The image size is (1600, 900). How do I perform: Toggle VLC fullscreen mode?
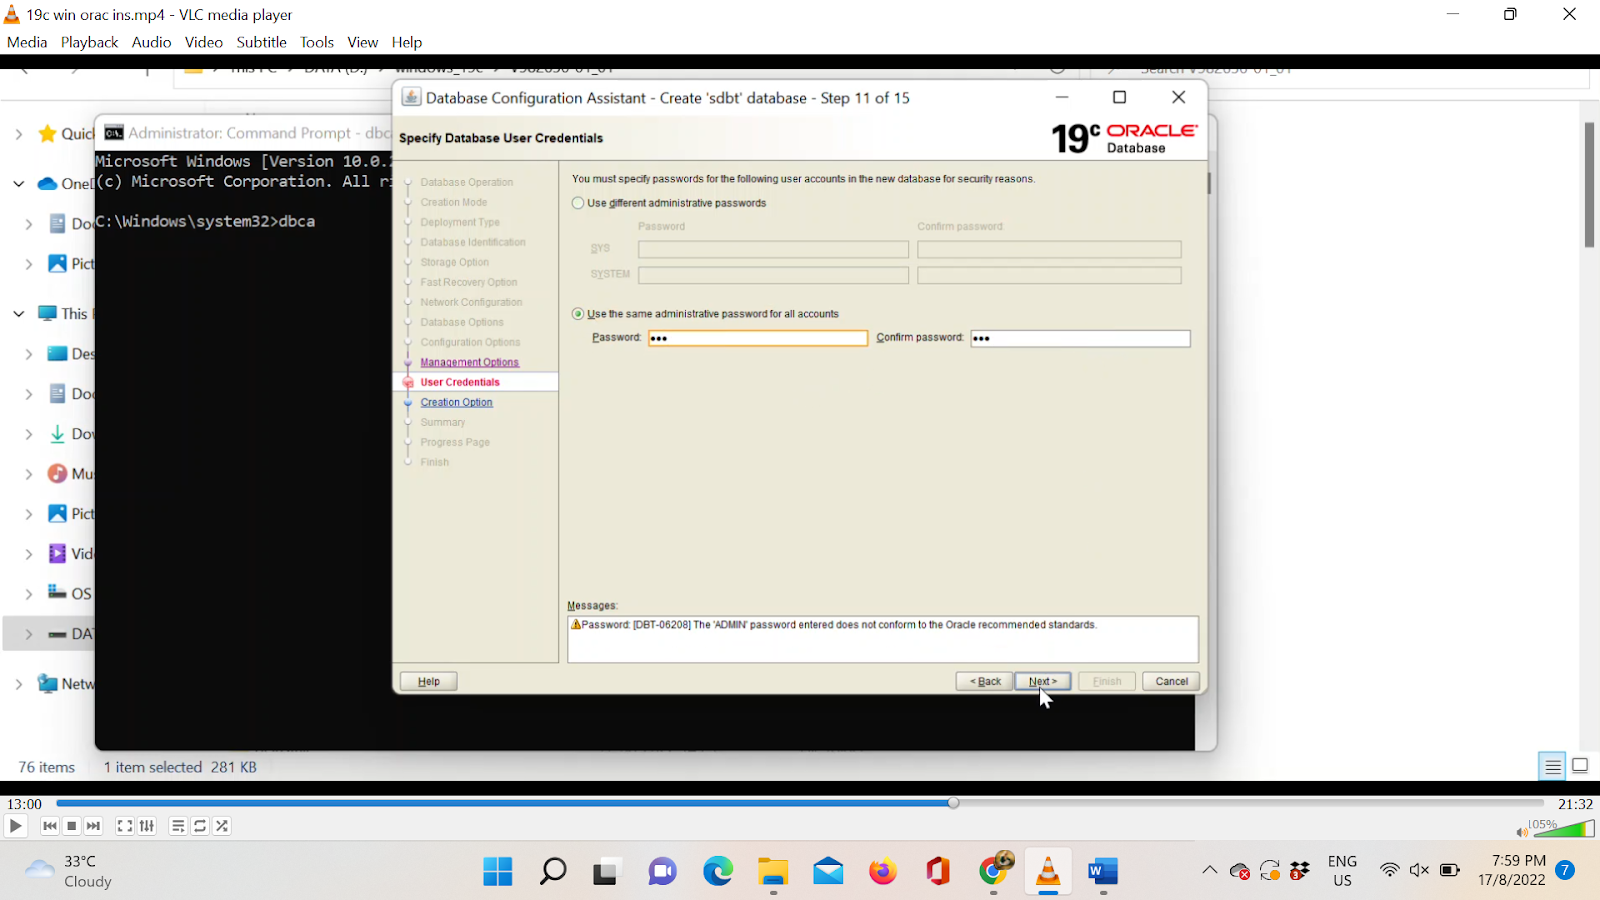click(x=125, y=826)
